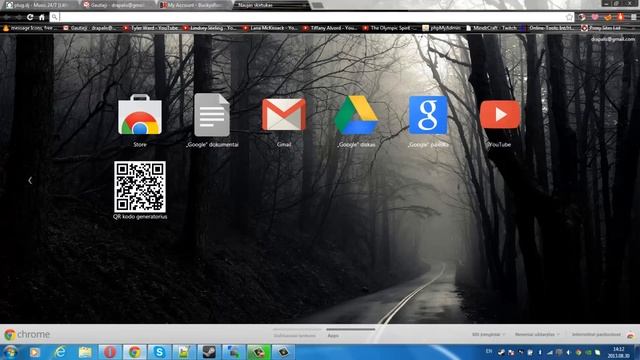640x360 pixels.
Task: Open the Tyler Ward - YouTube bookmark
Action: pyautogui.click(x=151, y=28)
